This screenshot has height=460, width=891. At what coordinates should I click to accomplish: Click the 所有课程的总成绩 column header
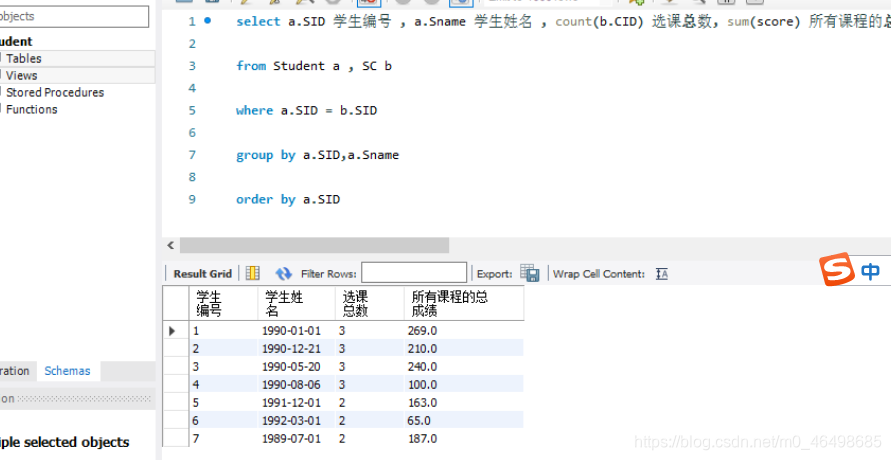[x=464, y=304]
